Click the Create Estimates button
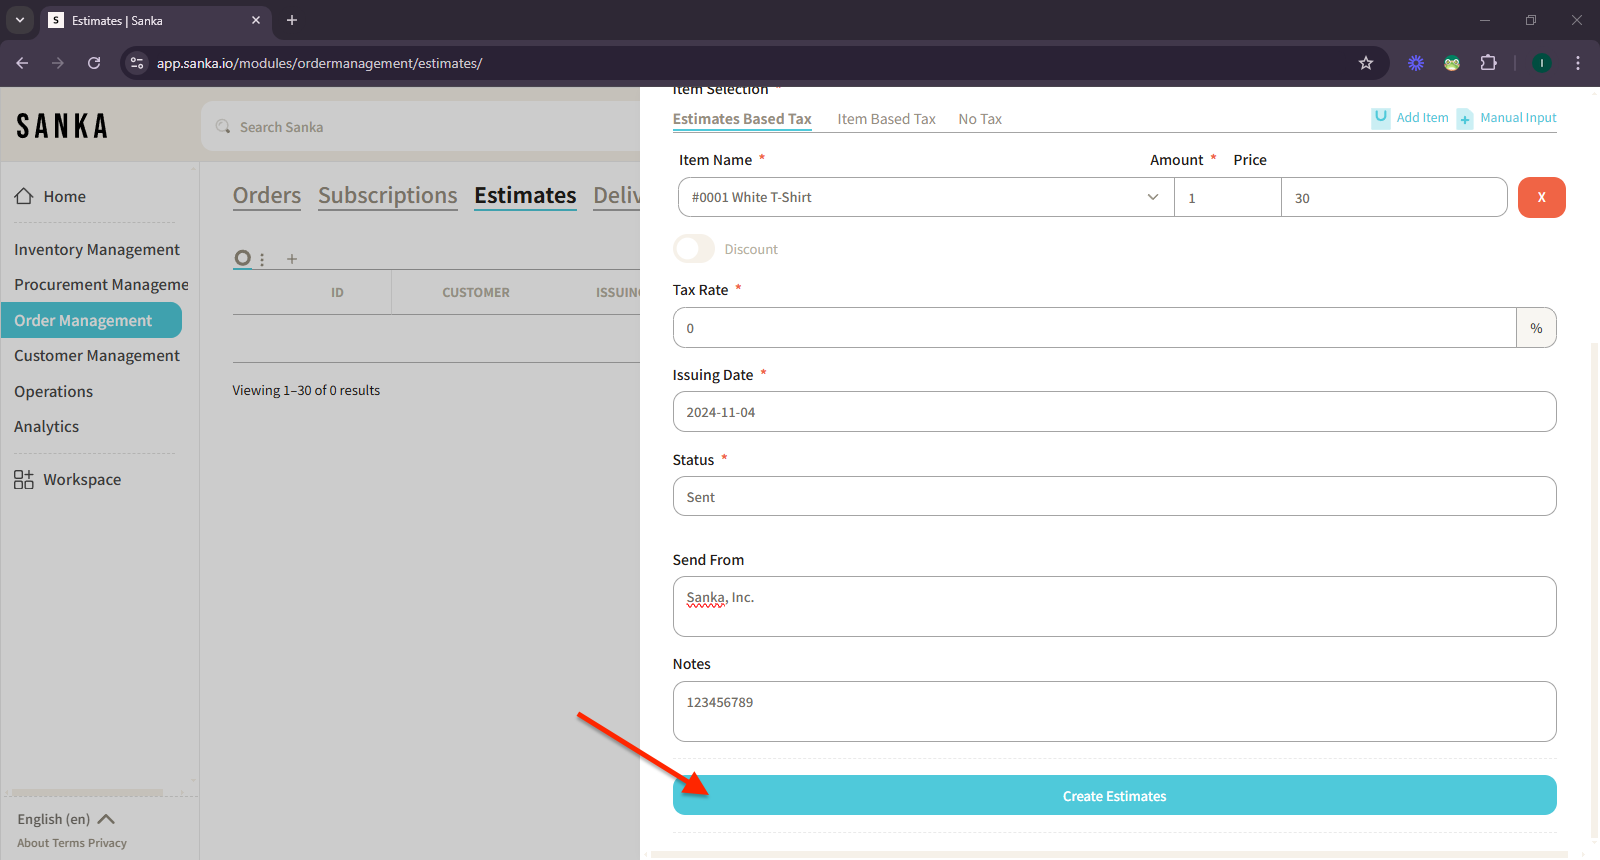 tap(1114, 796)
